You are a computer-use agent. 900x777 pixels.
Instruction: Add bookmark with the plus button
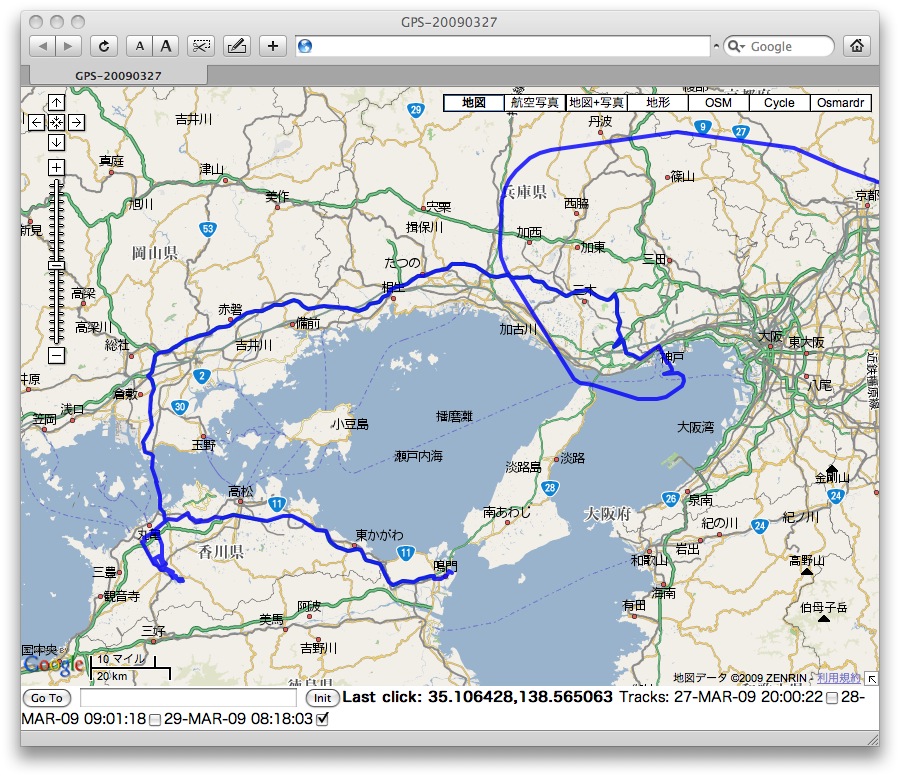273,46
